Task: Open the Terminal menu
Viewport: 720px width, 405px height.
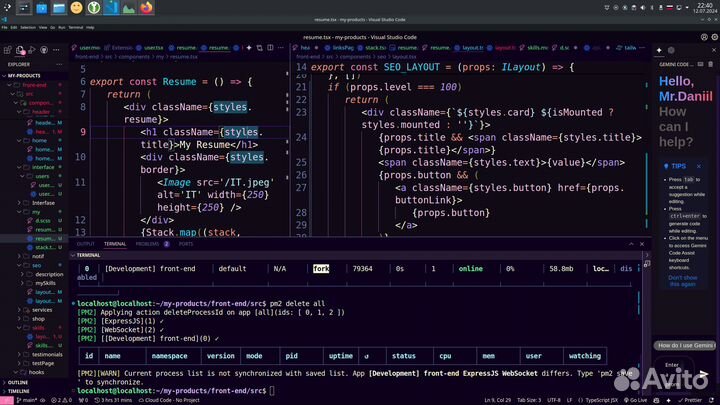Action: (x=76, y=28)
